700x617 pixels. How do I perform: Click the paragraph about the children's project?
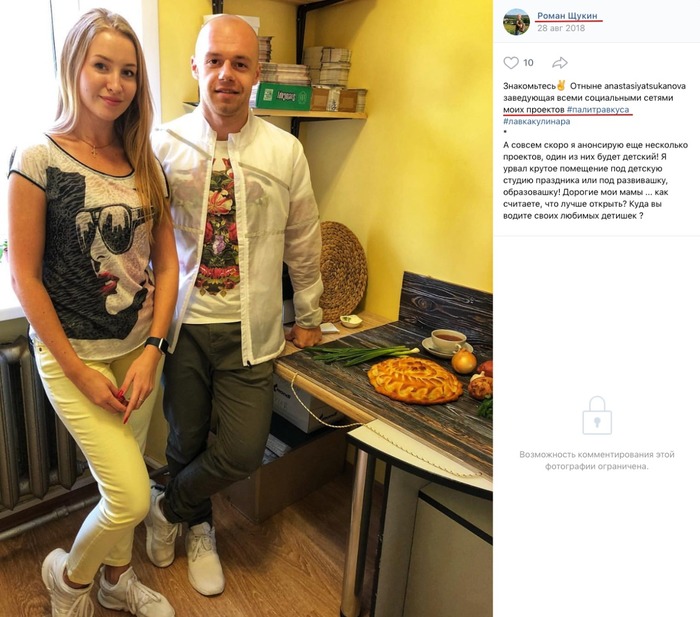click(596, 180)
